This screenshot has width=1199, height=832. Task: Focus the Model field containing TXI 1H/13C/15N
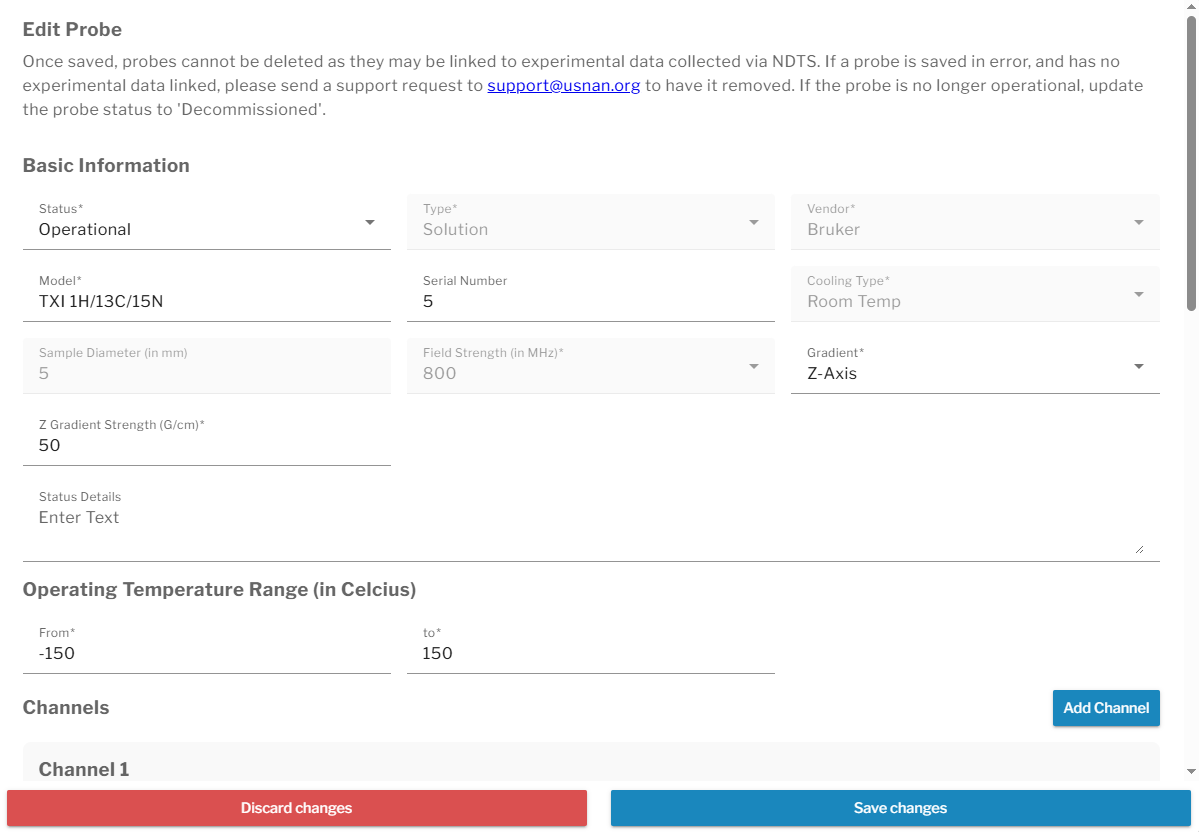(x=206, y=294)
